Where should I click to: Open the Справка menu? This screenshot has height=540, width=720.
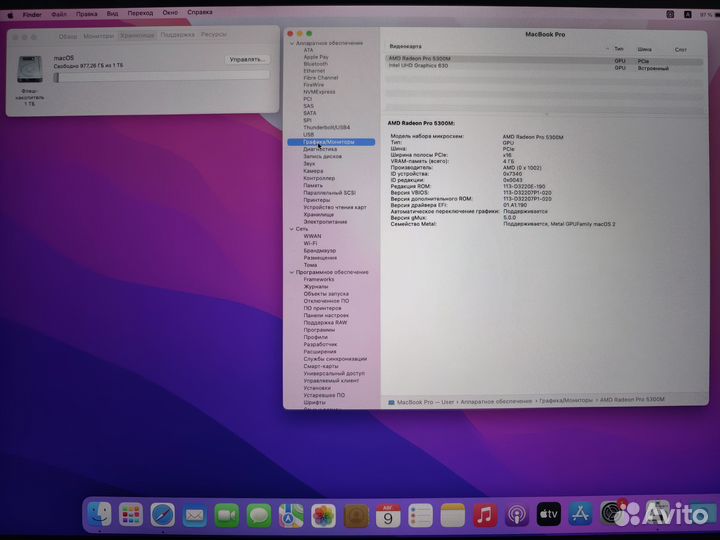coord(200,12)
